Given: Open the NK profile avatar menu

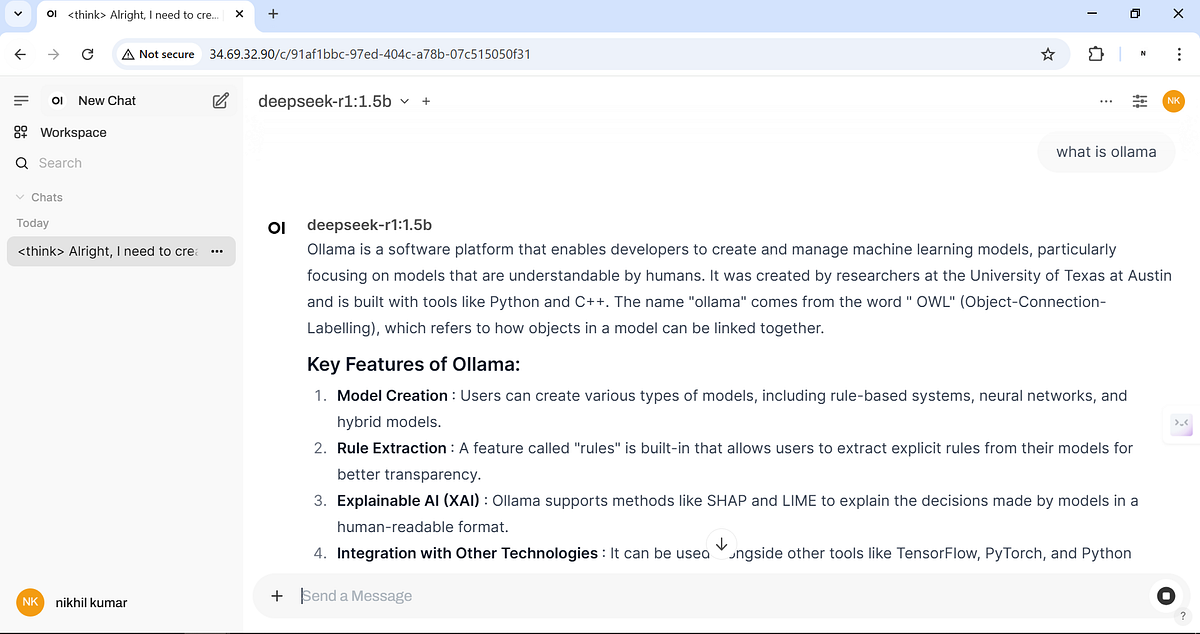Looking at the screenshot, I should (x=1173, y=101).
